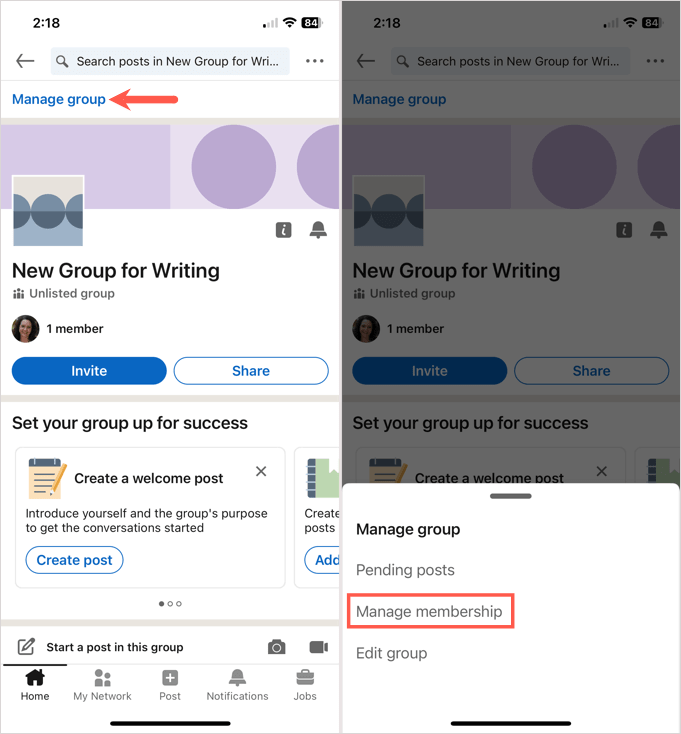Screen dimensions: 681x734
Task: Tap the group info icon on left screen
Action: pos(284,230)
